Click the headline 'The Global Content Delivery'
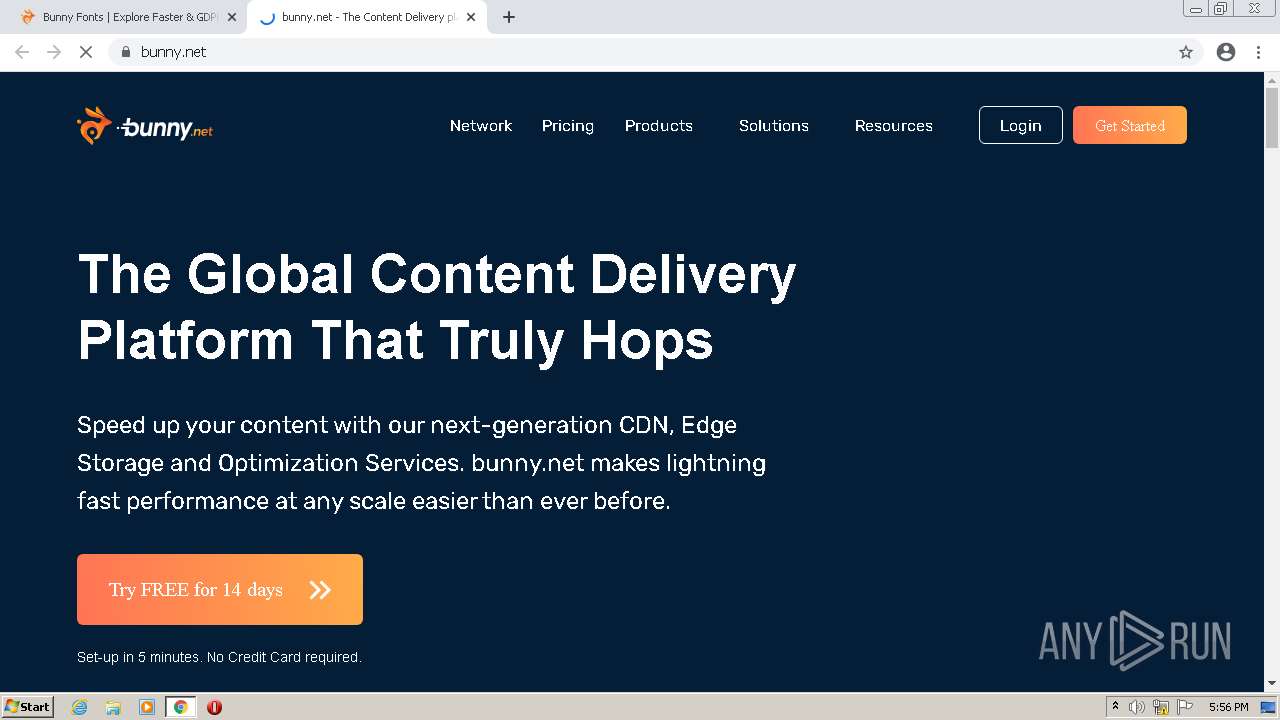Image resolution: width=1280 pixels, height=720 pixels. click(x=437, y=274)
